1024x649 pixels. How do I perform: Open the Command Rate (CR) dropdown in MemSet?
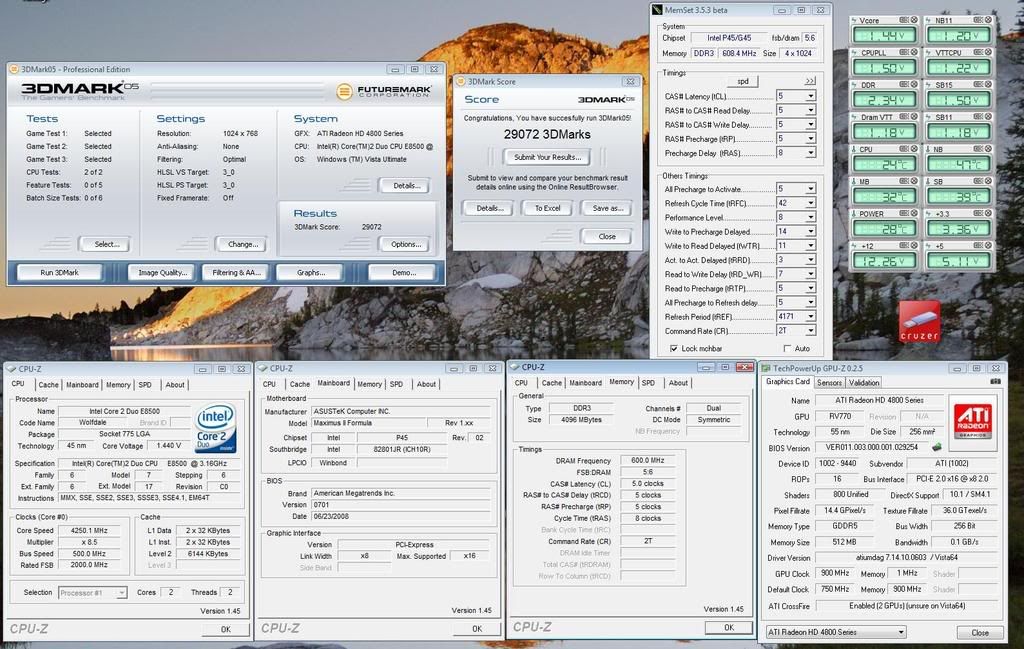pos(810,330)
